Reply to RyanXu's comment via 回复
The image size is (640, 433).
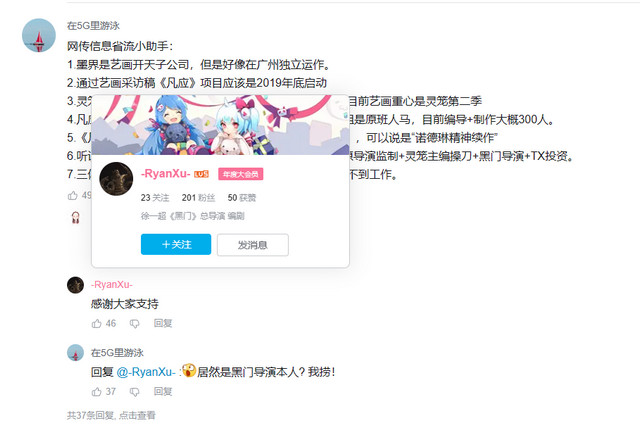163,323
